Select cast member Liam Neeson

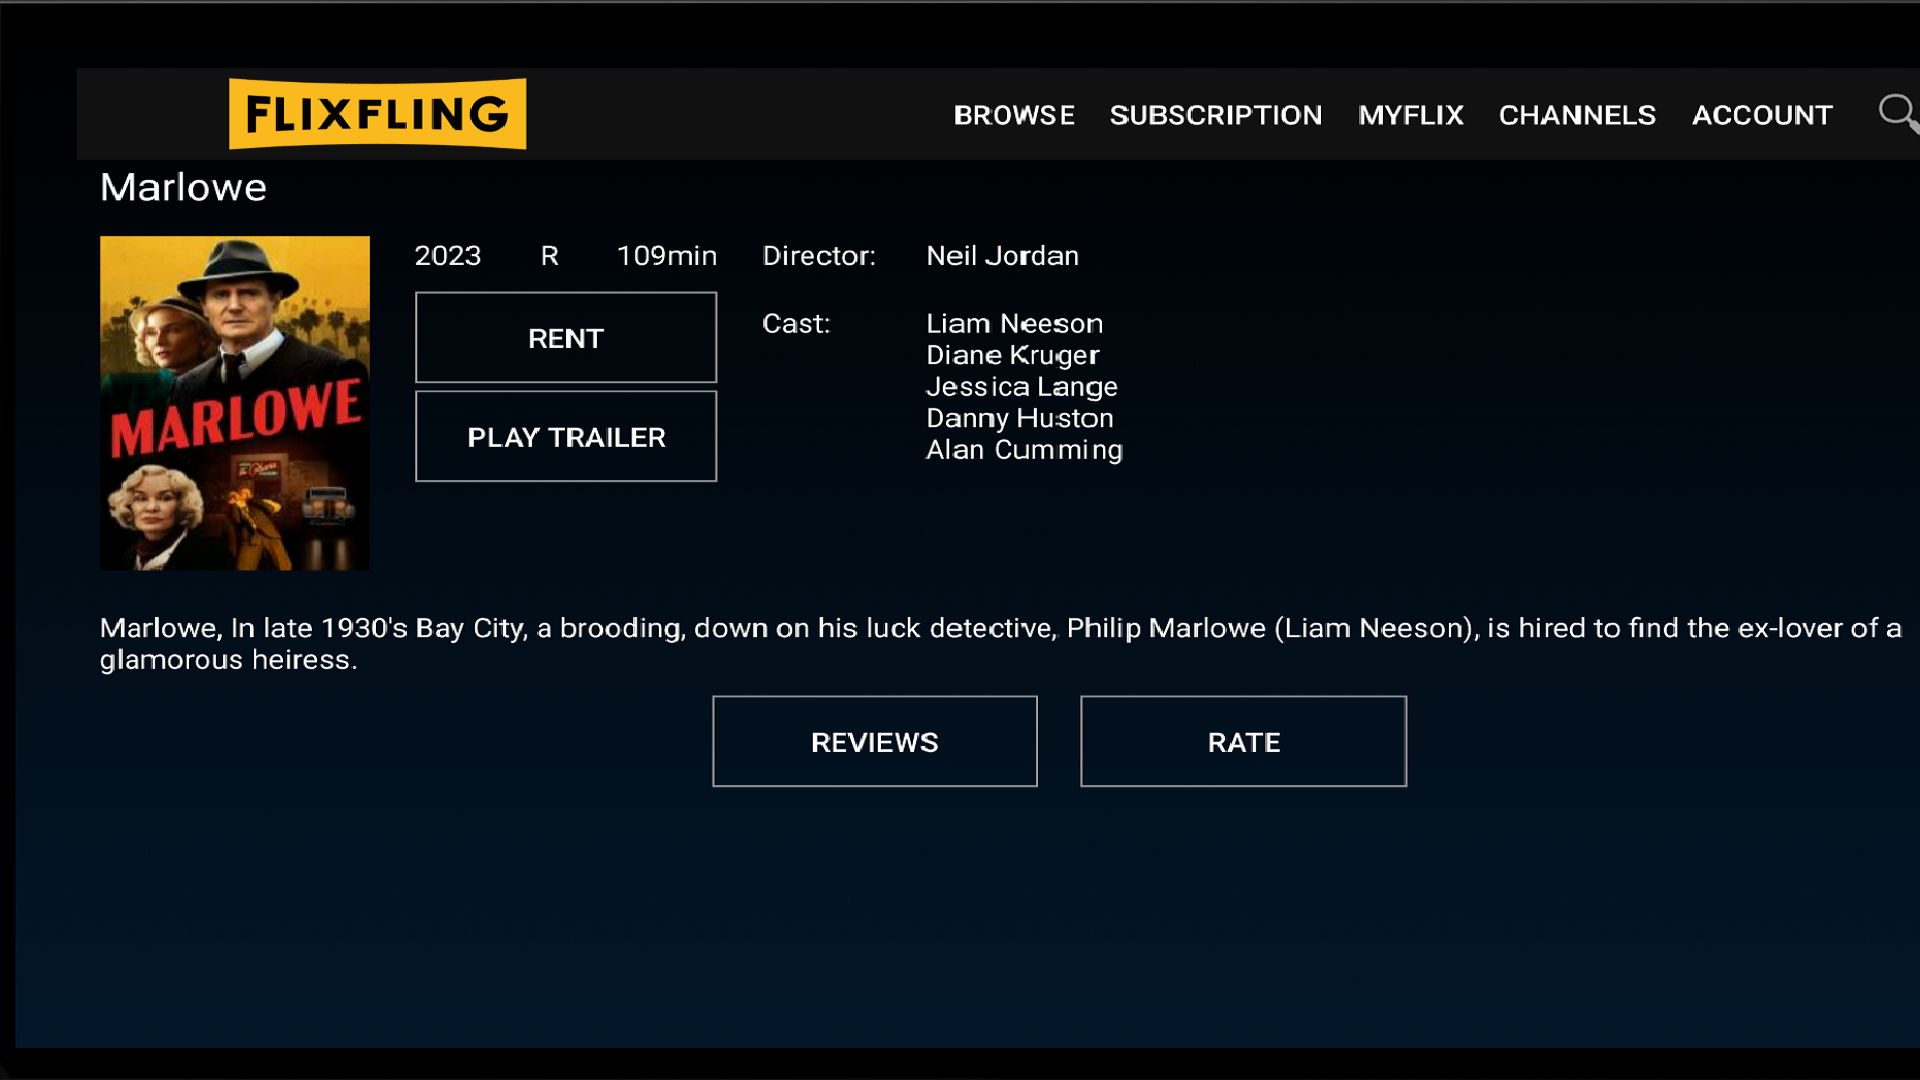point(1014,322)
